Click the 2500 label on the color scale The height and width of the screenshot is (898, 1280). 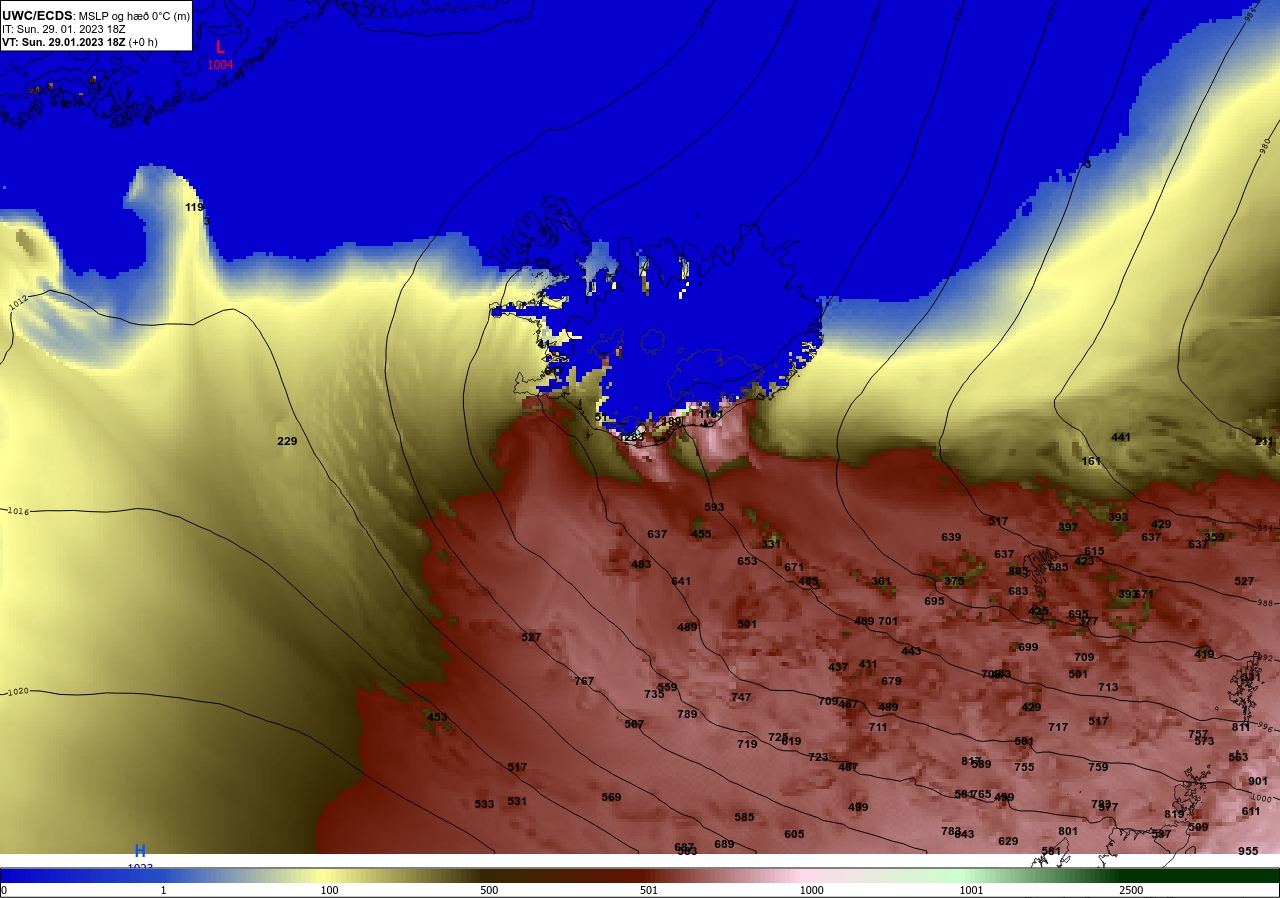click(x=1131, y=890)
